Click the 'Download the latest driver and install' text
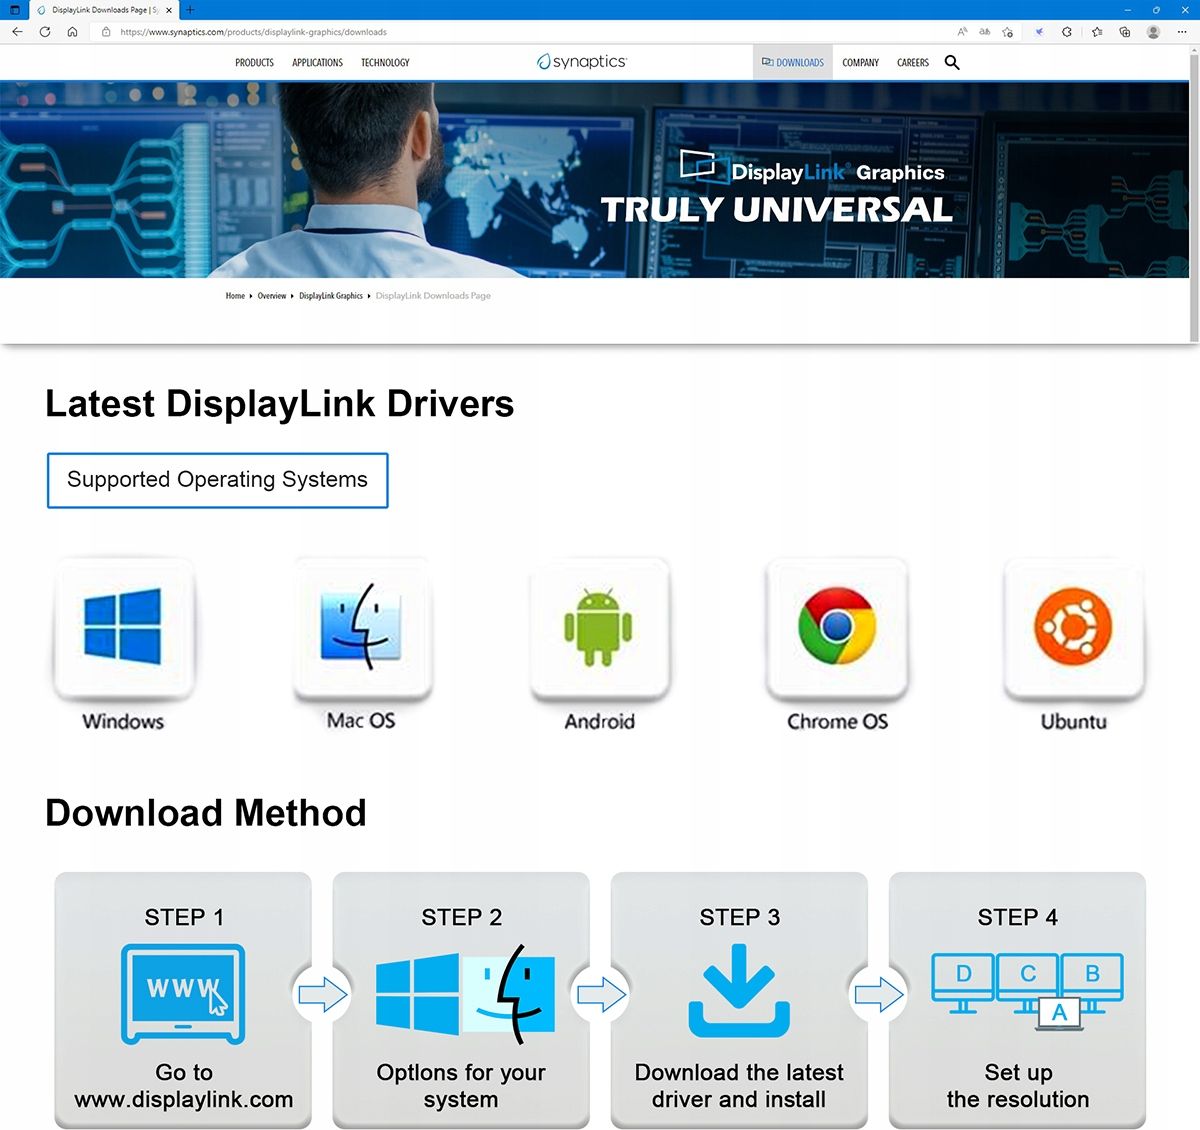 (x=739, y=1086)
